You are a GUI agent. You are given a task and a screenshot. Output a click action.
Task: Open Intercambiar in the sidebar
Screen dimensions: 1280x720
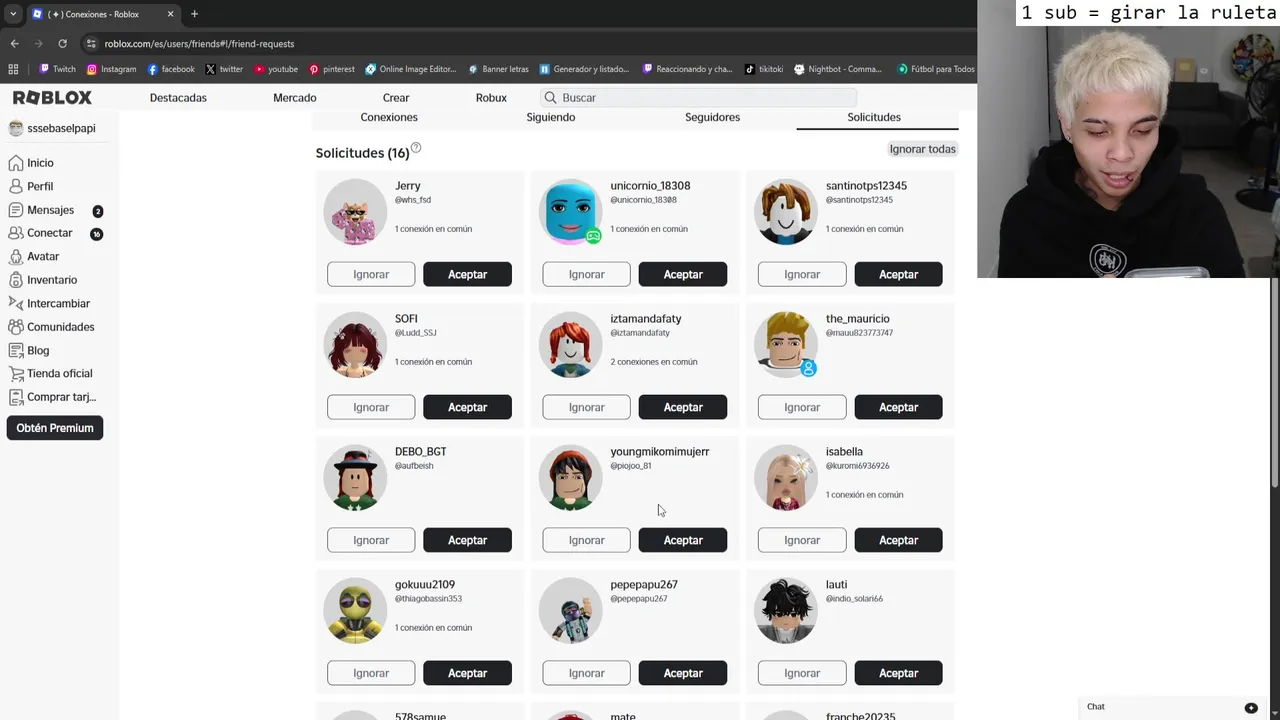click(x=58, y=303)
